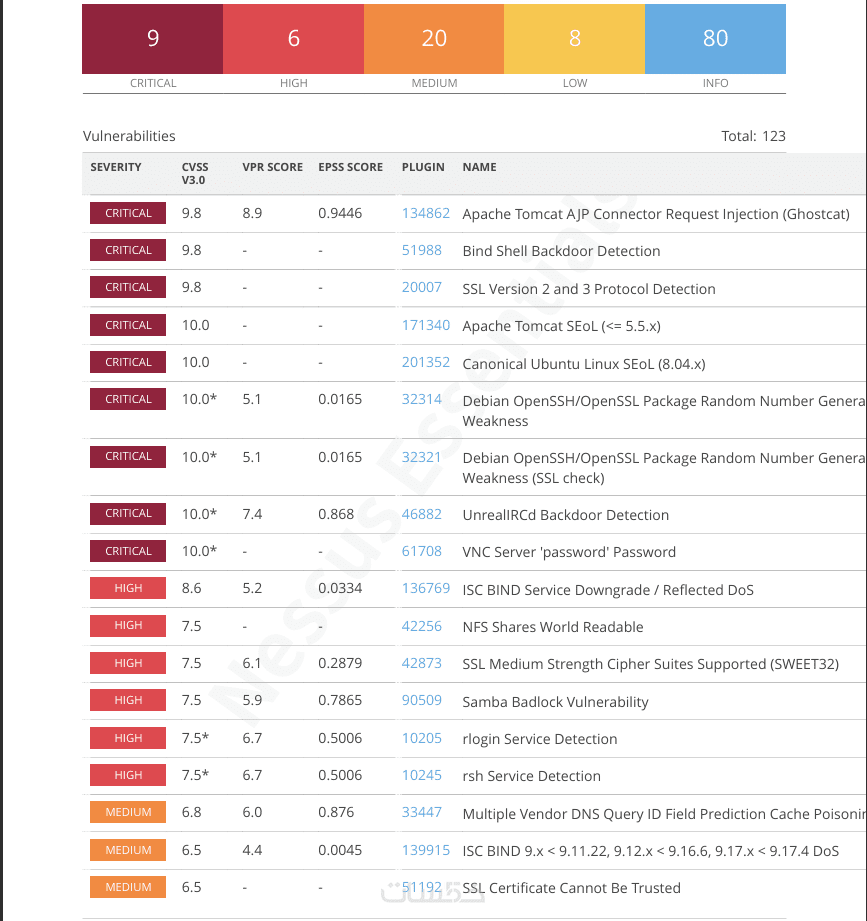Viewport: 867px width, 921px height.
Task: Click the PLUGIN column header
Action: point(423,167)
